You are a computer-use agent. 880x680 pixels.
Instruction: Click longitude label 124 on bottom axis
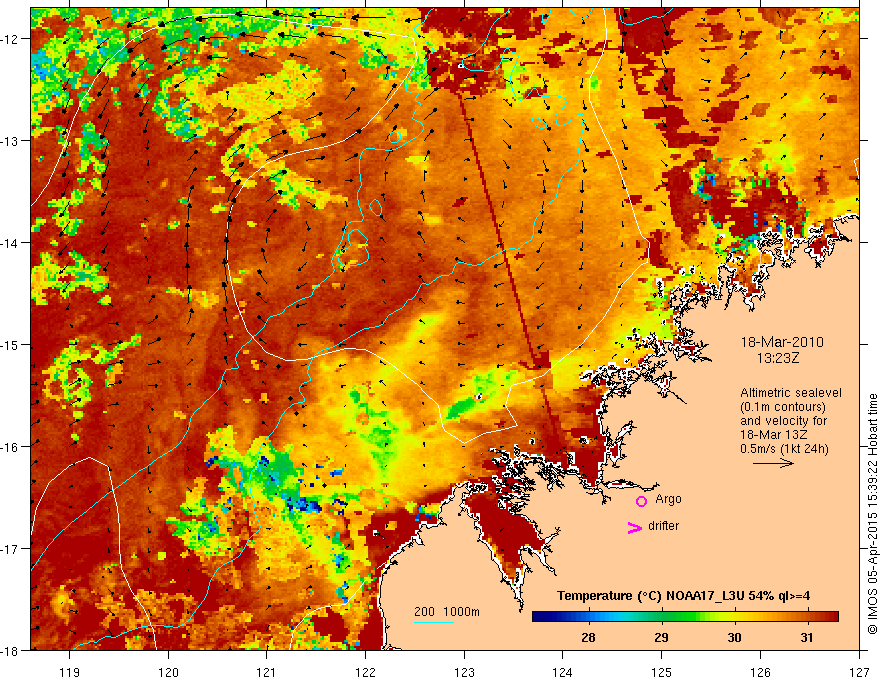pos(562,672)
